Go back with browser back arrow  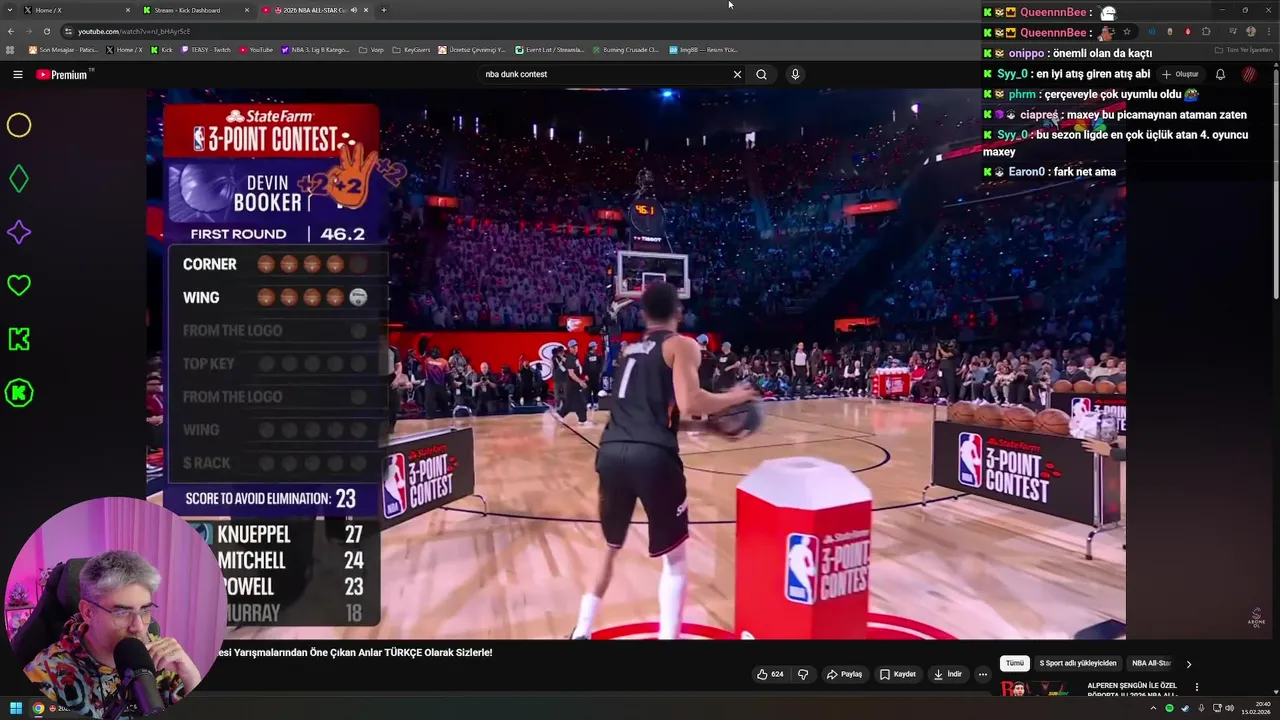click(11, 31)
